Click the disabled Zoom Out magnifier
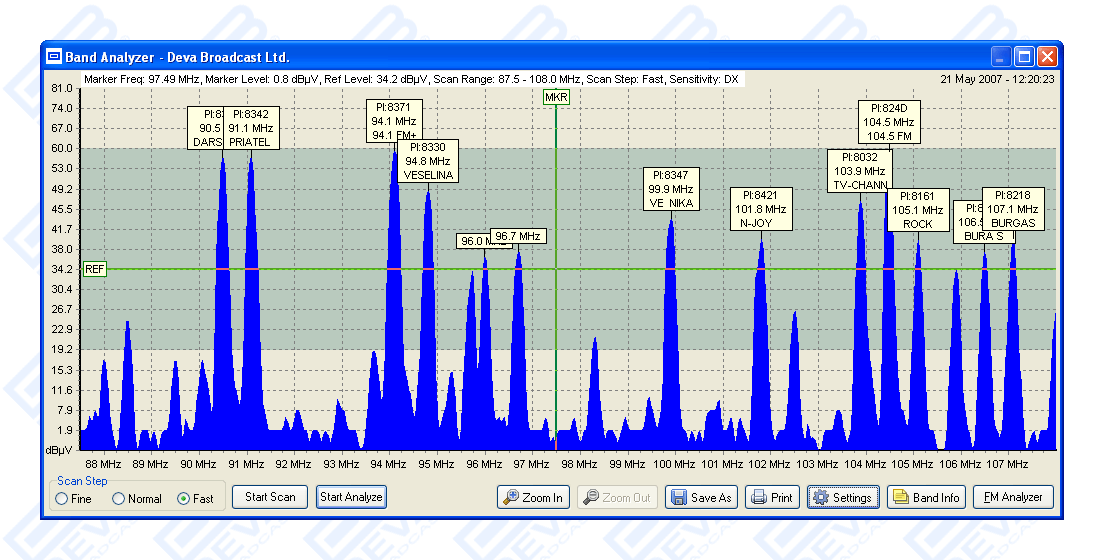The image size is (1104, 560). click(616, 497)
